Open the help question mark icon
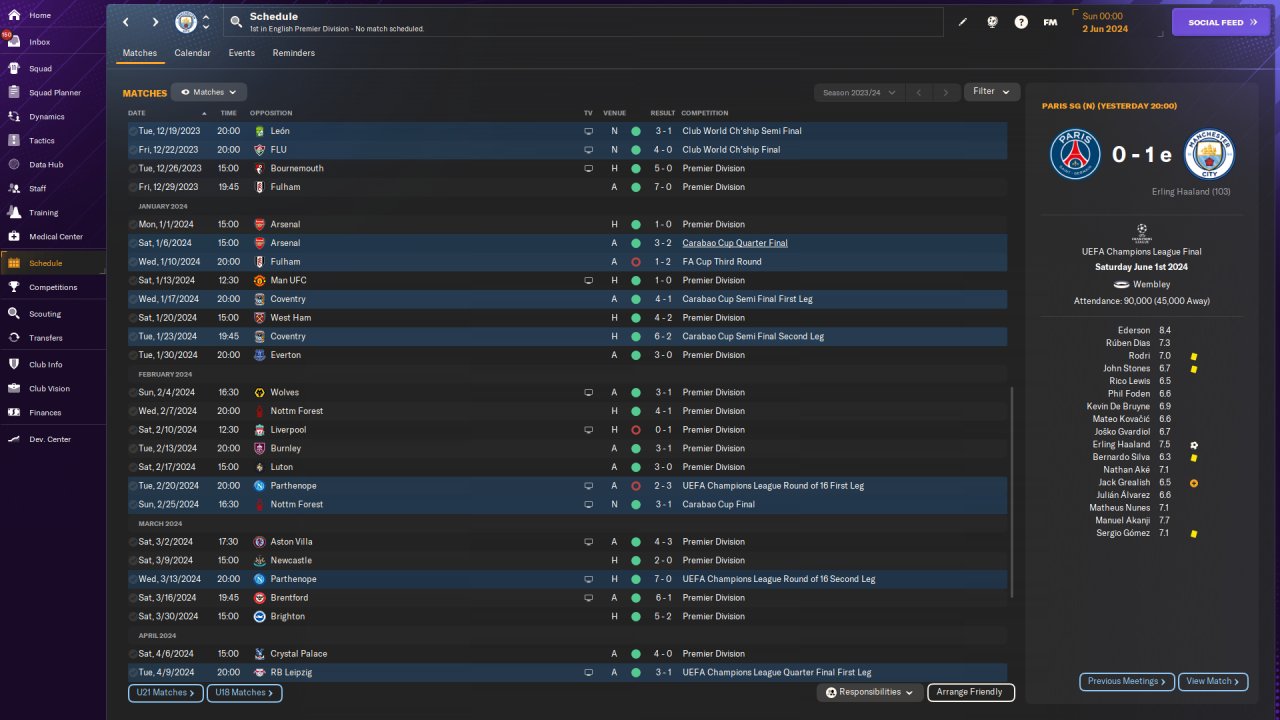The width and height of the screenshot is (1280, 720). (1021, 22)
